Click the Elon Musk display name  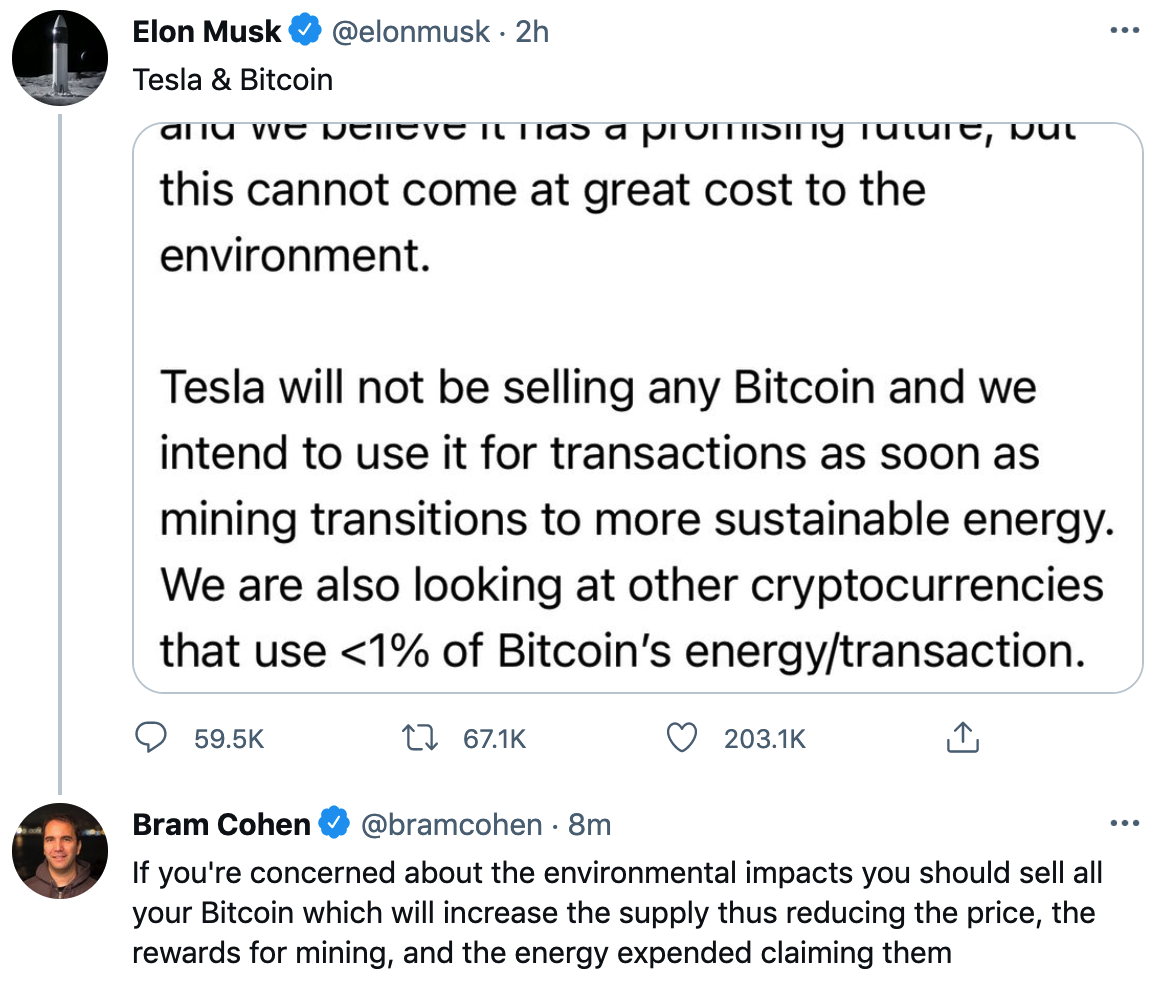tap(206, 32)
